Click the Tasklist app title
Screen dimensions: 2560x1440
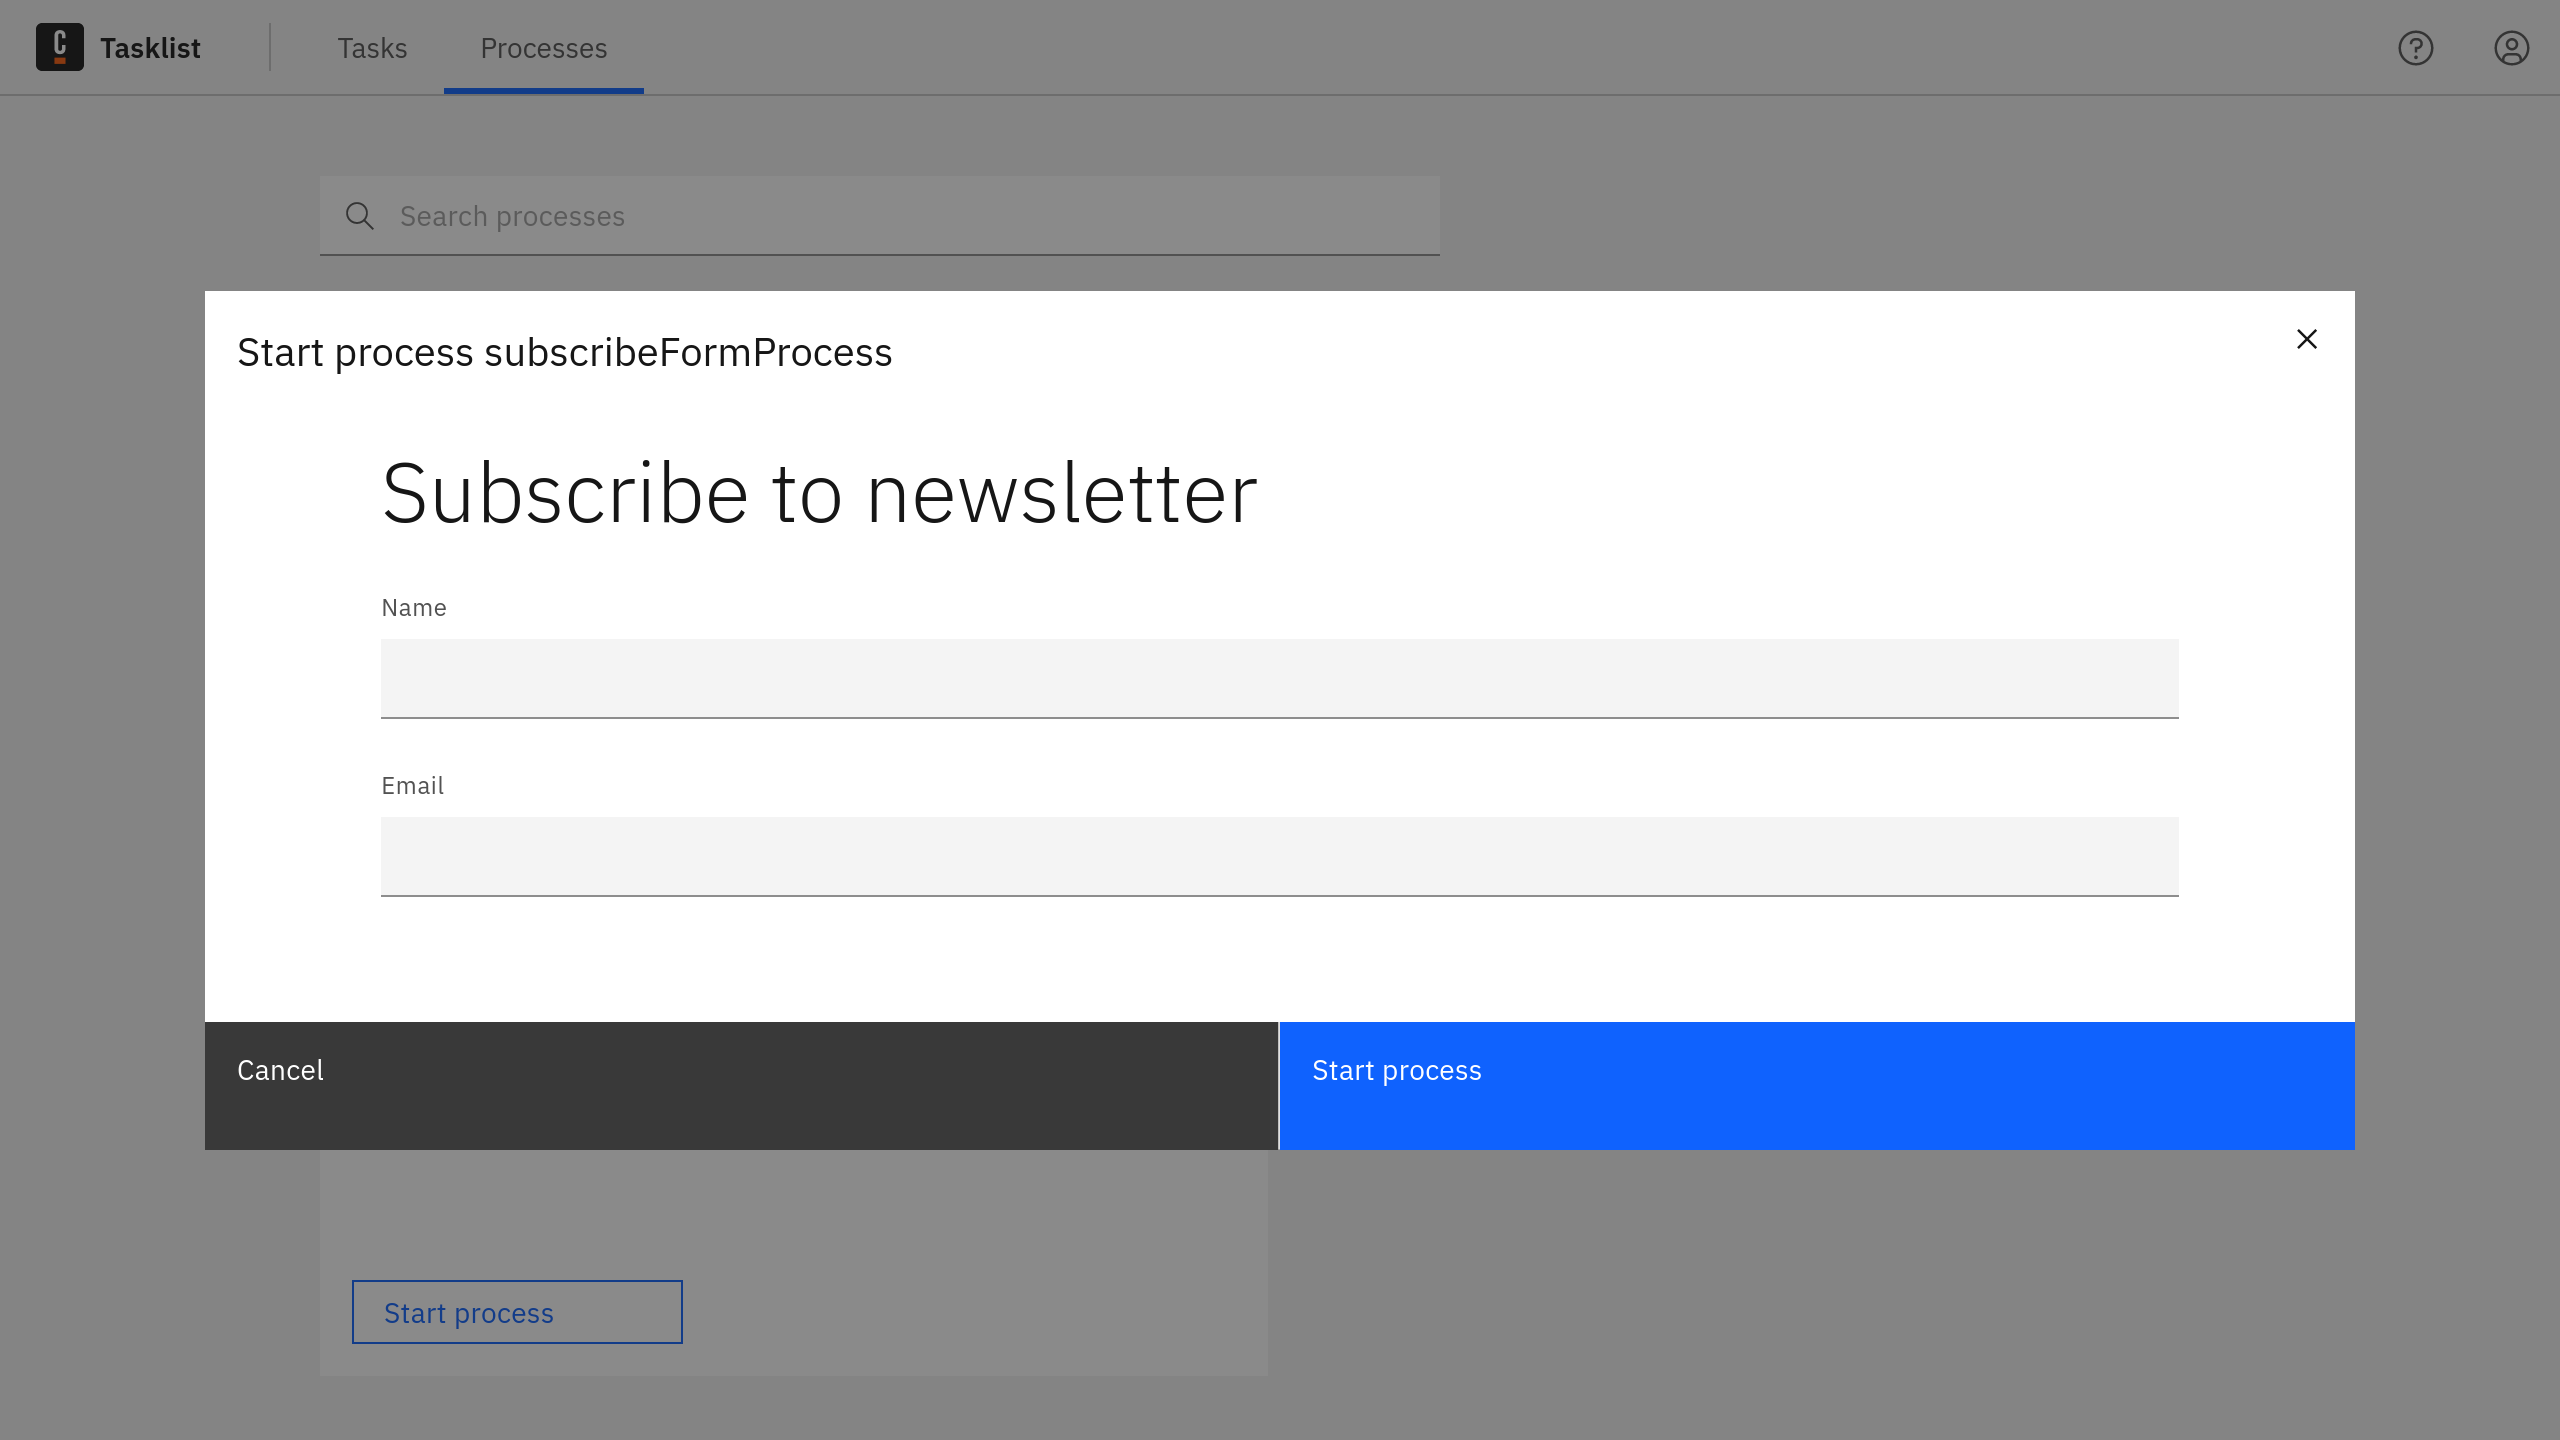click(x=149, y=47)
